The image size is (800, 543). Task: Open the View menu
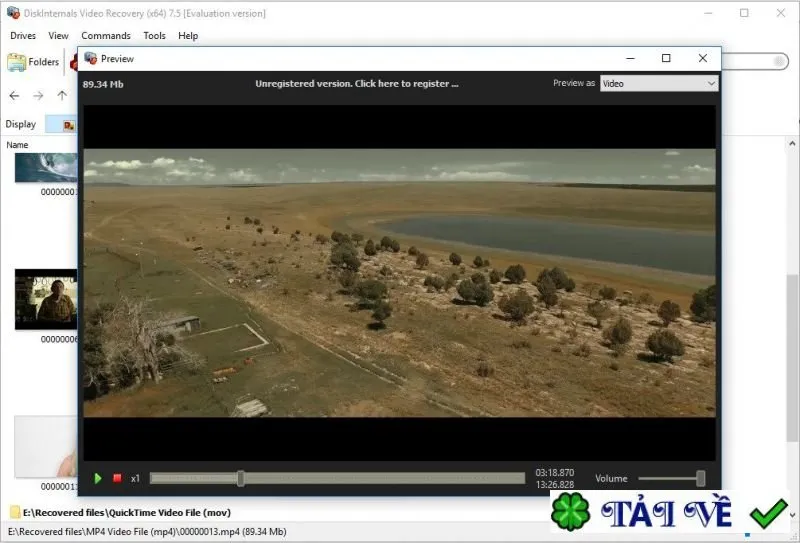tap(58, 36)
